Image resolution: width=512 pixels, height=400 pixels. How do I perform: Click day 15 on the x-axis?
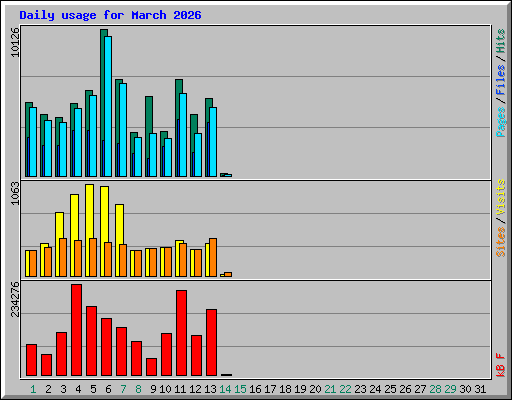tap(240, 389)
